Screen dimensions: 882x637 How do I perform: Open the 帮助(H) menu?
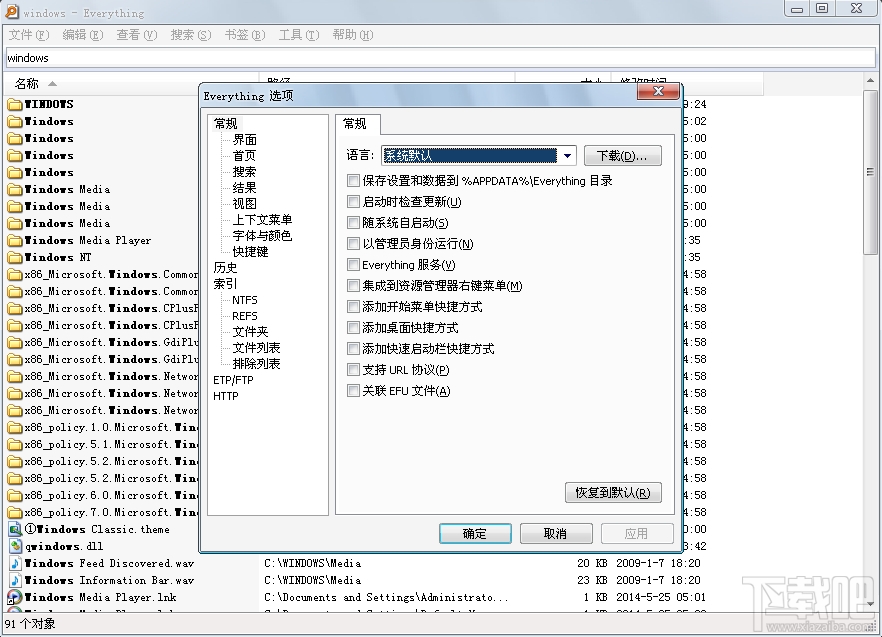(353, 35)
